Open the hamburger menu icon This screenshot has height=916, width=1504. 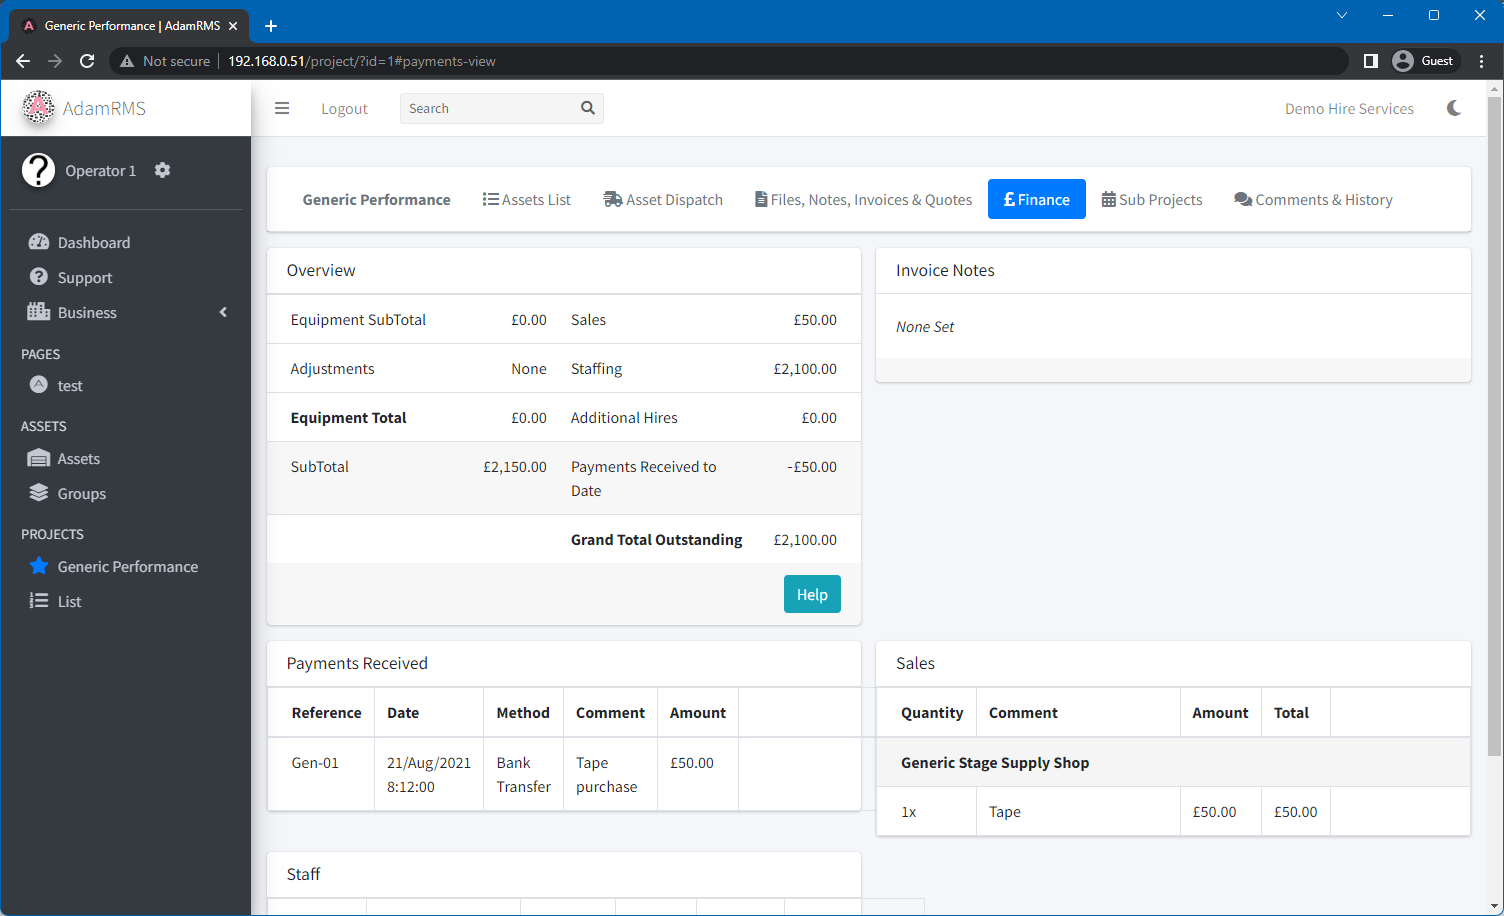click(x=282, y=108)
